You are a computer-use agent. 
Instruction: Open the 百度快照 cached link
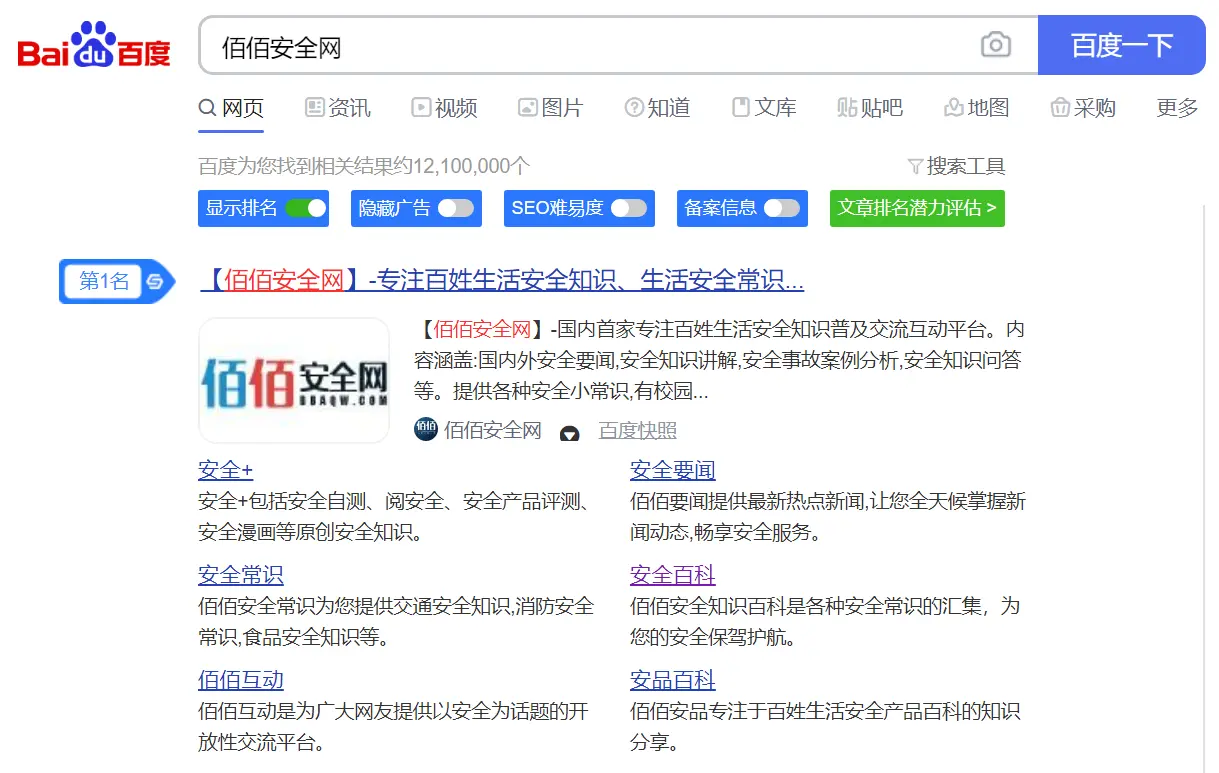pyautogui.click(x=637, y=431)
